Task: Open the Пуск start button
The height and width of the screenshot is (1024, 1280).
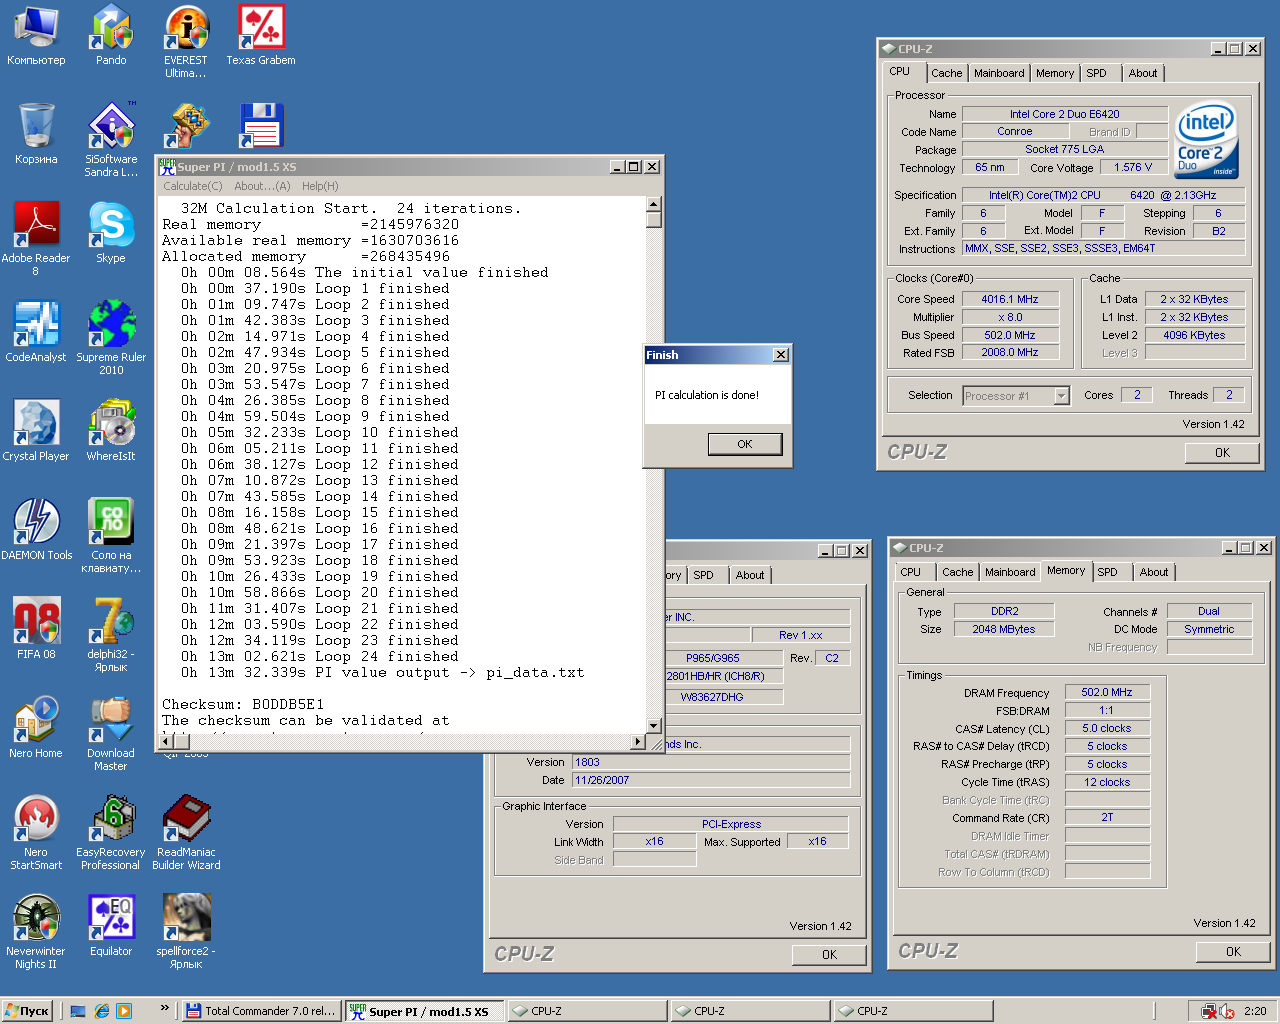Action: (x=27, y=1011)
